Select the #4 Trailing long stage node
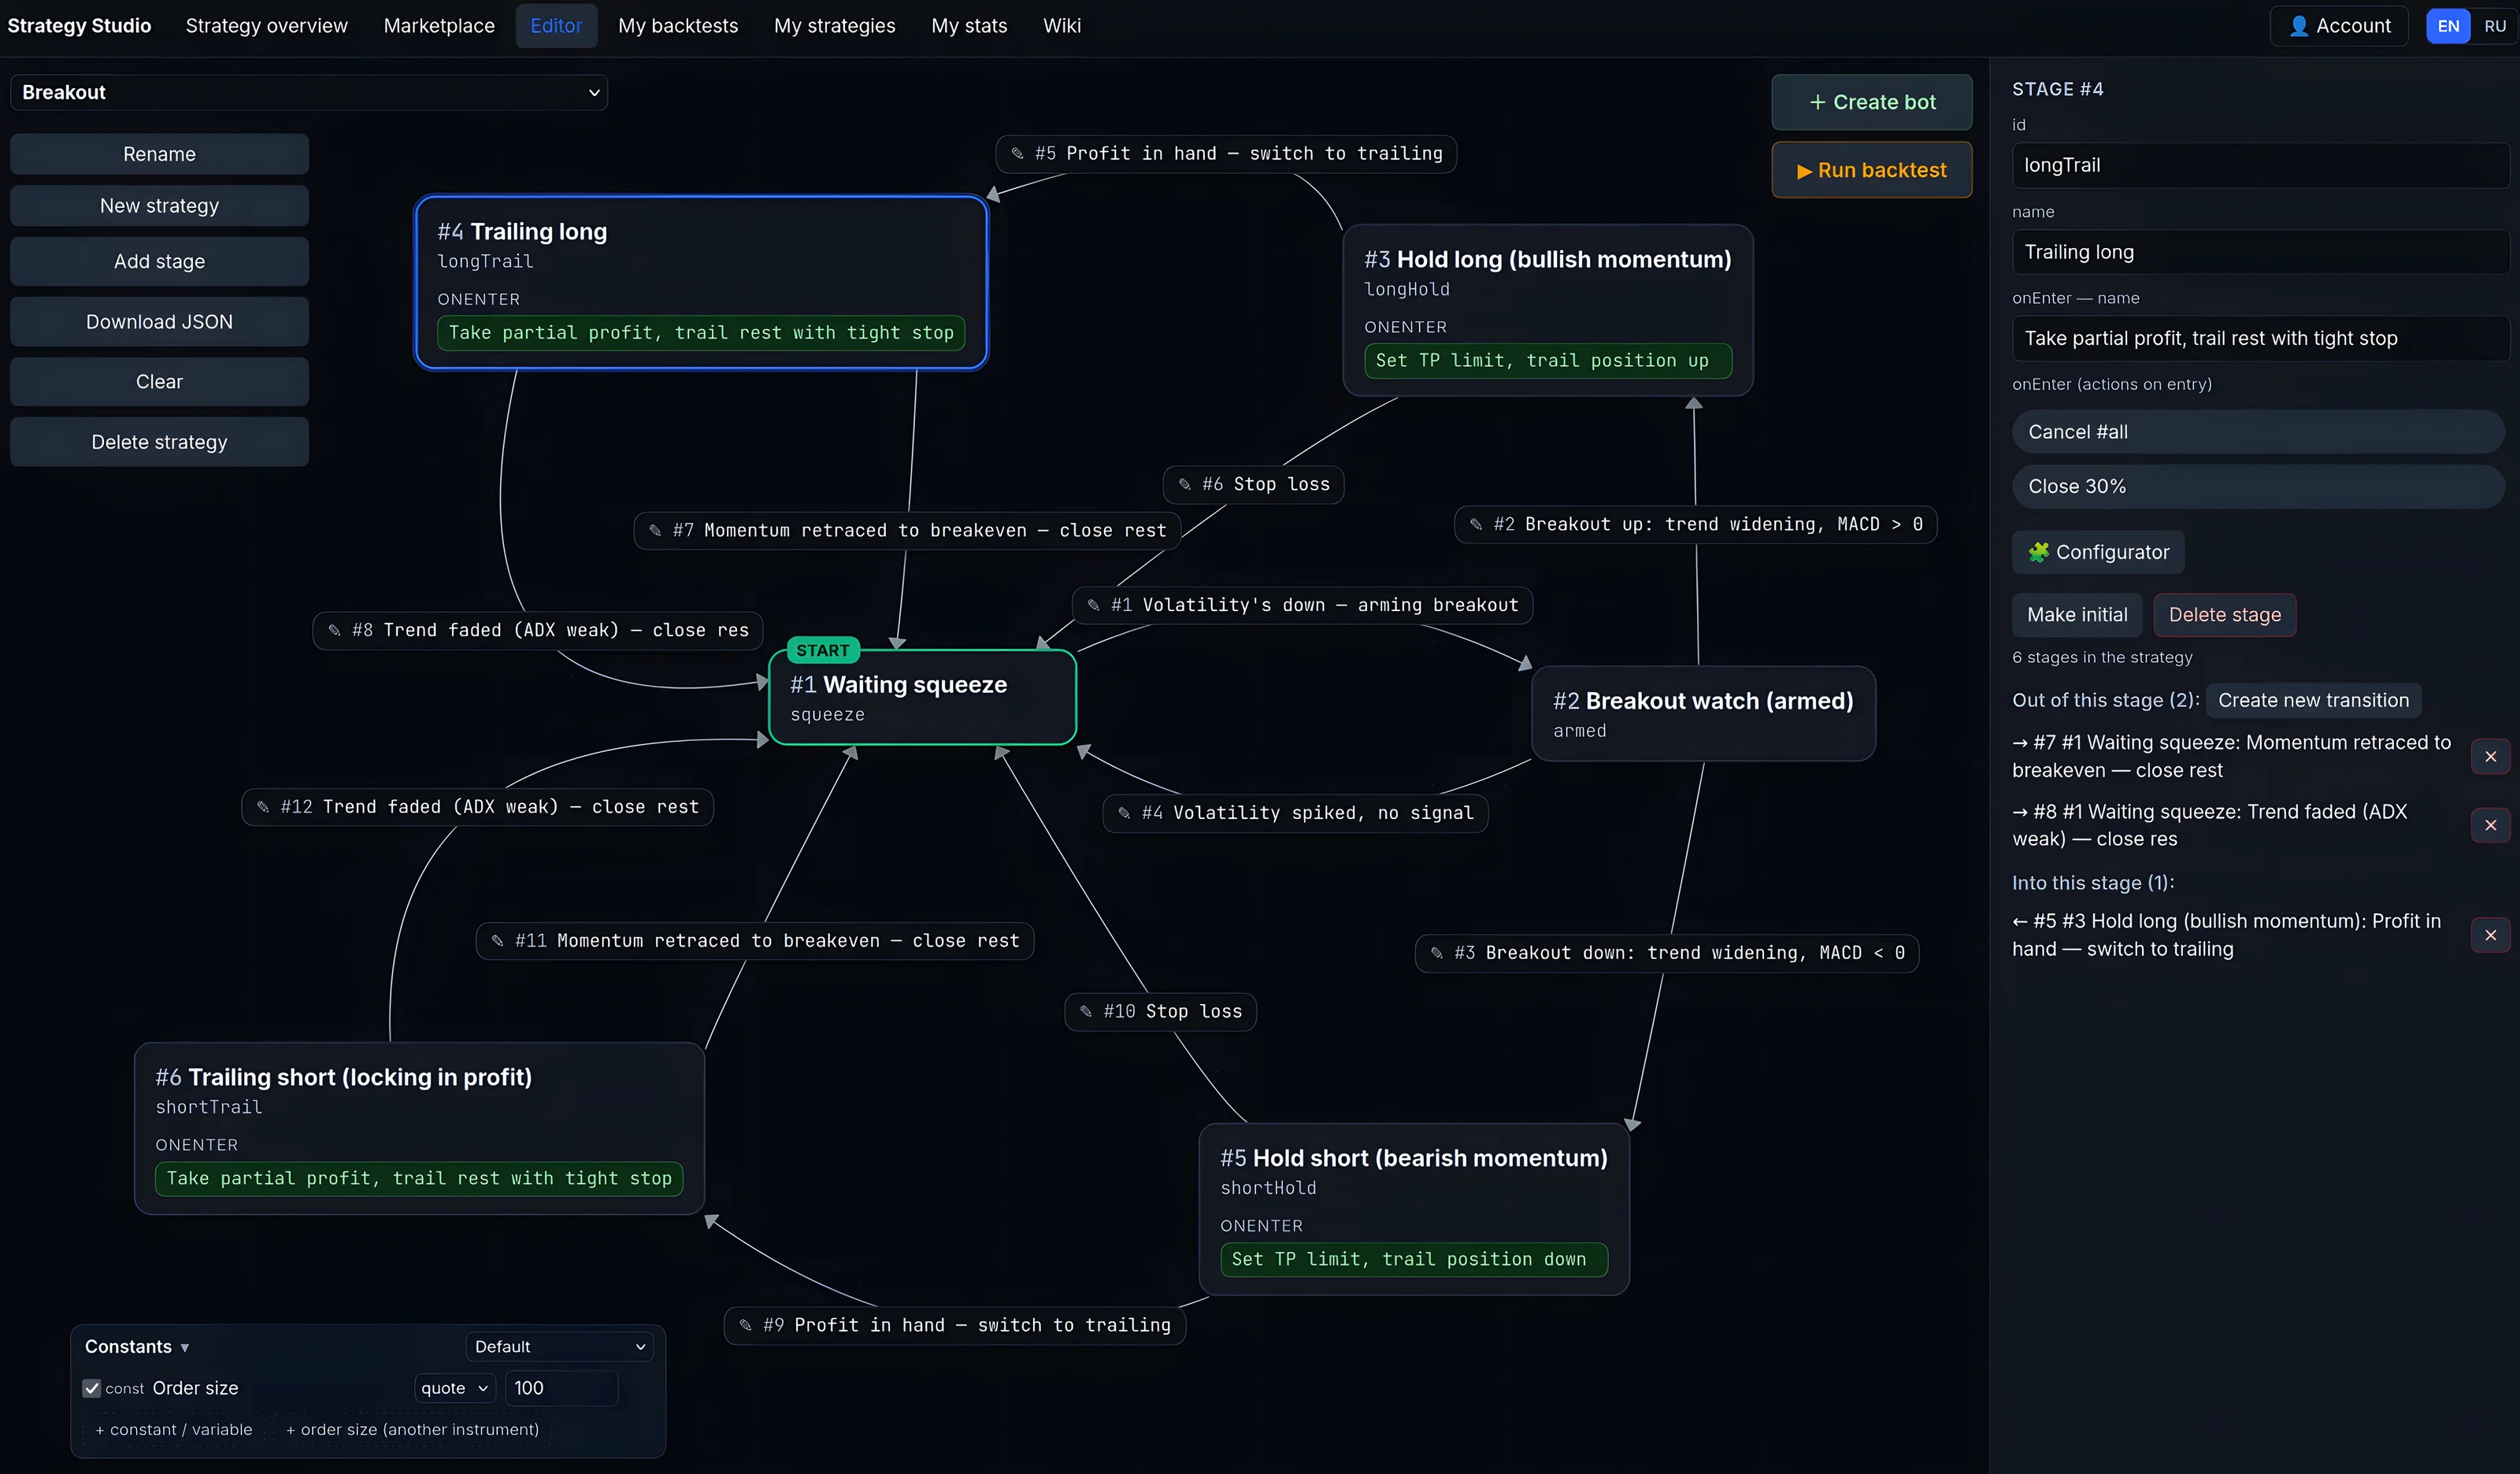Screen dimensions: 2520x1474 701,282
